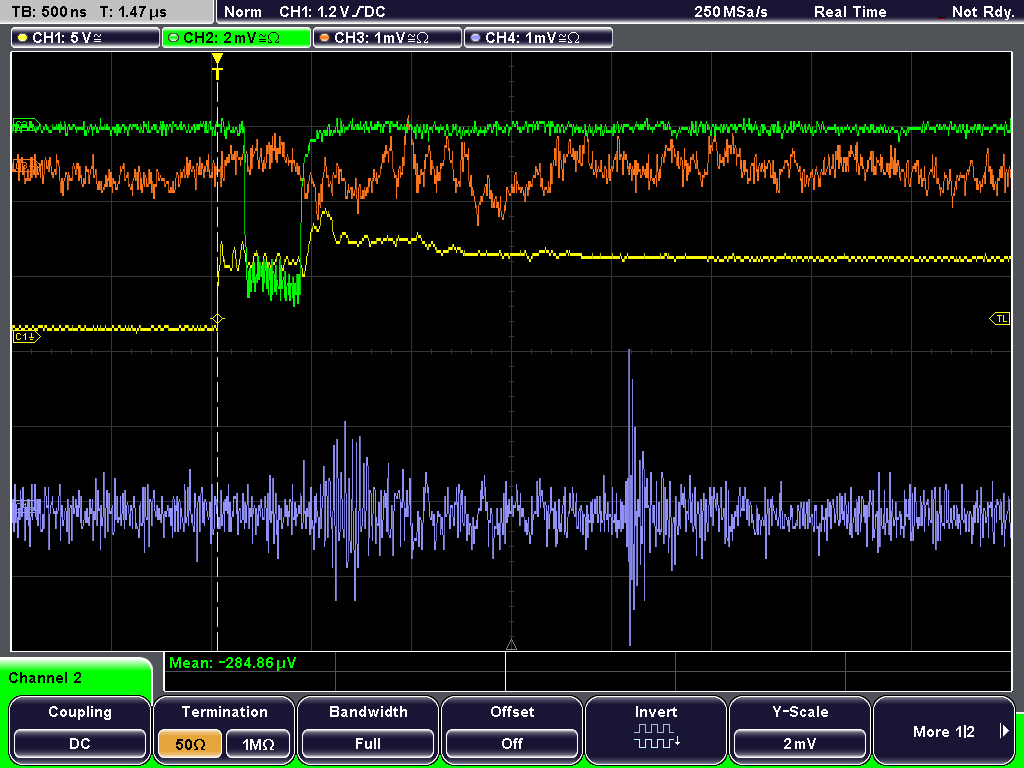Open the Bandwidth Full setting
Image resolution: width=1024 pixels, height=768 pixels.
pos(368,729)
